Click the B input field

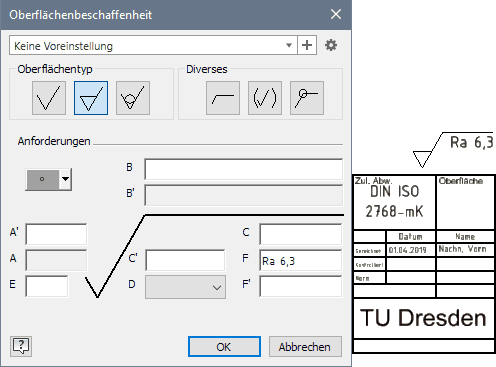[x=244, y=169]
